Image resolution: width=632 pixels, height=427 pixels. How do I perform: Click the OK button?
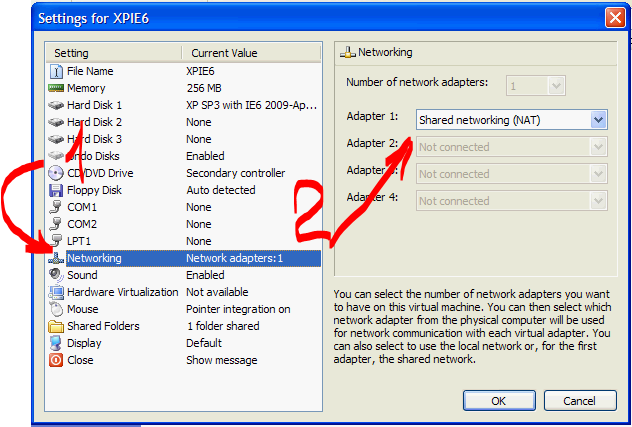pyautogui.click(x=499, y=401)
